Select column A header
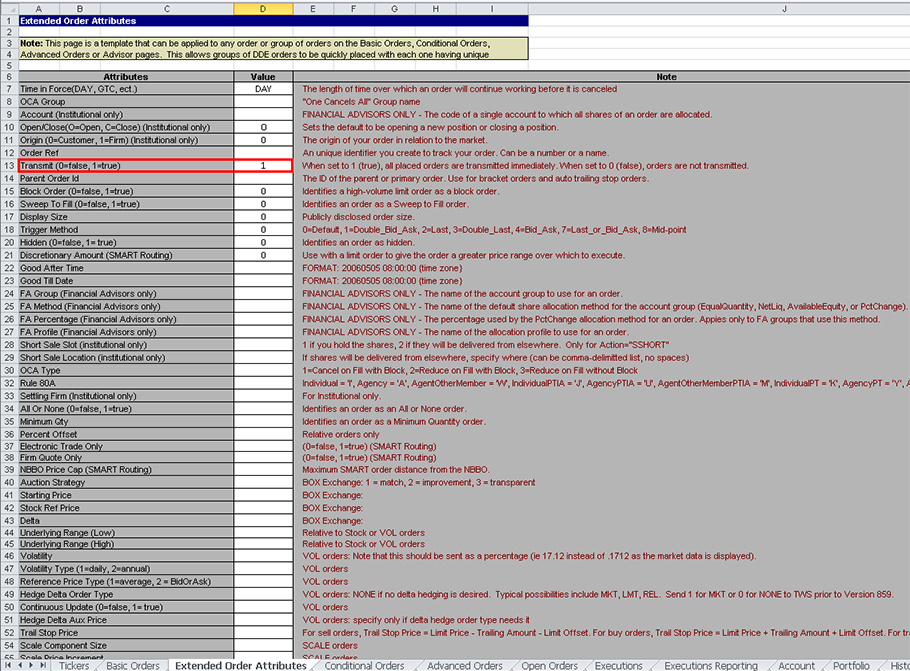Screen dimensions: 910x671 38,9
